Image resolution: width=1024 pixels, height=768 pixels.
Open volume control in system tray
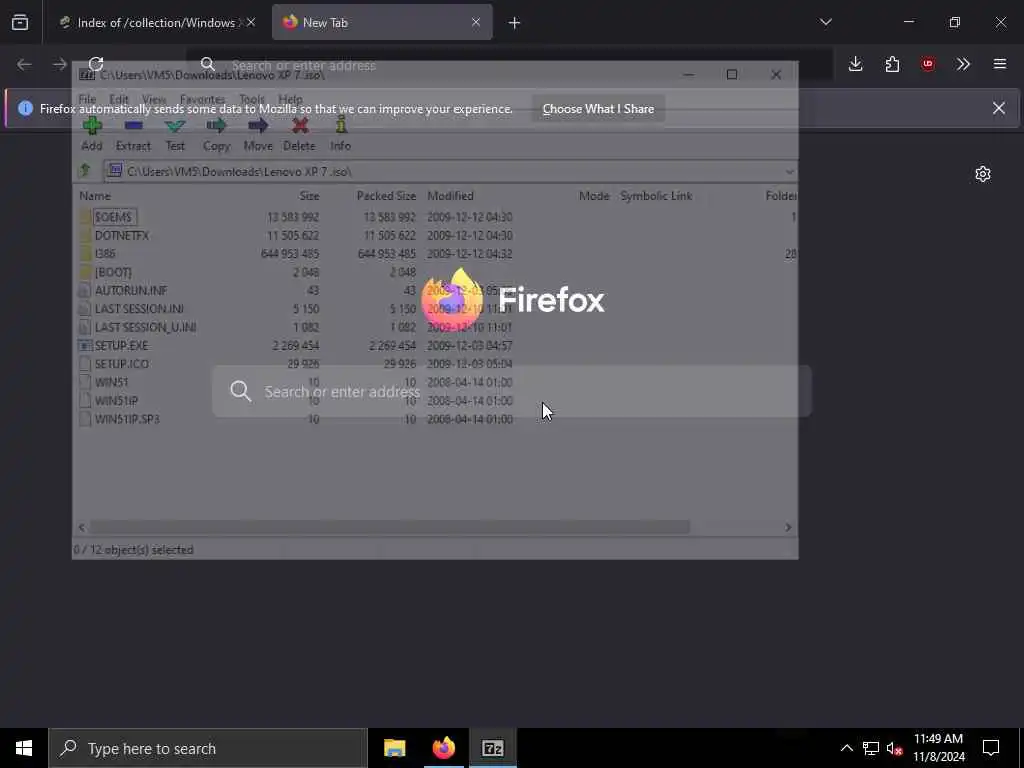point(895,748)
